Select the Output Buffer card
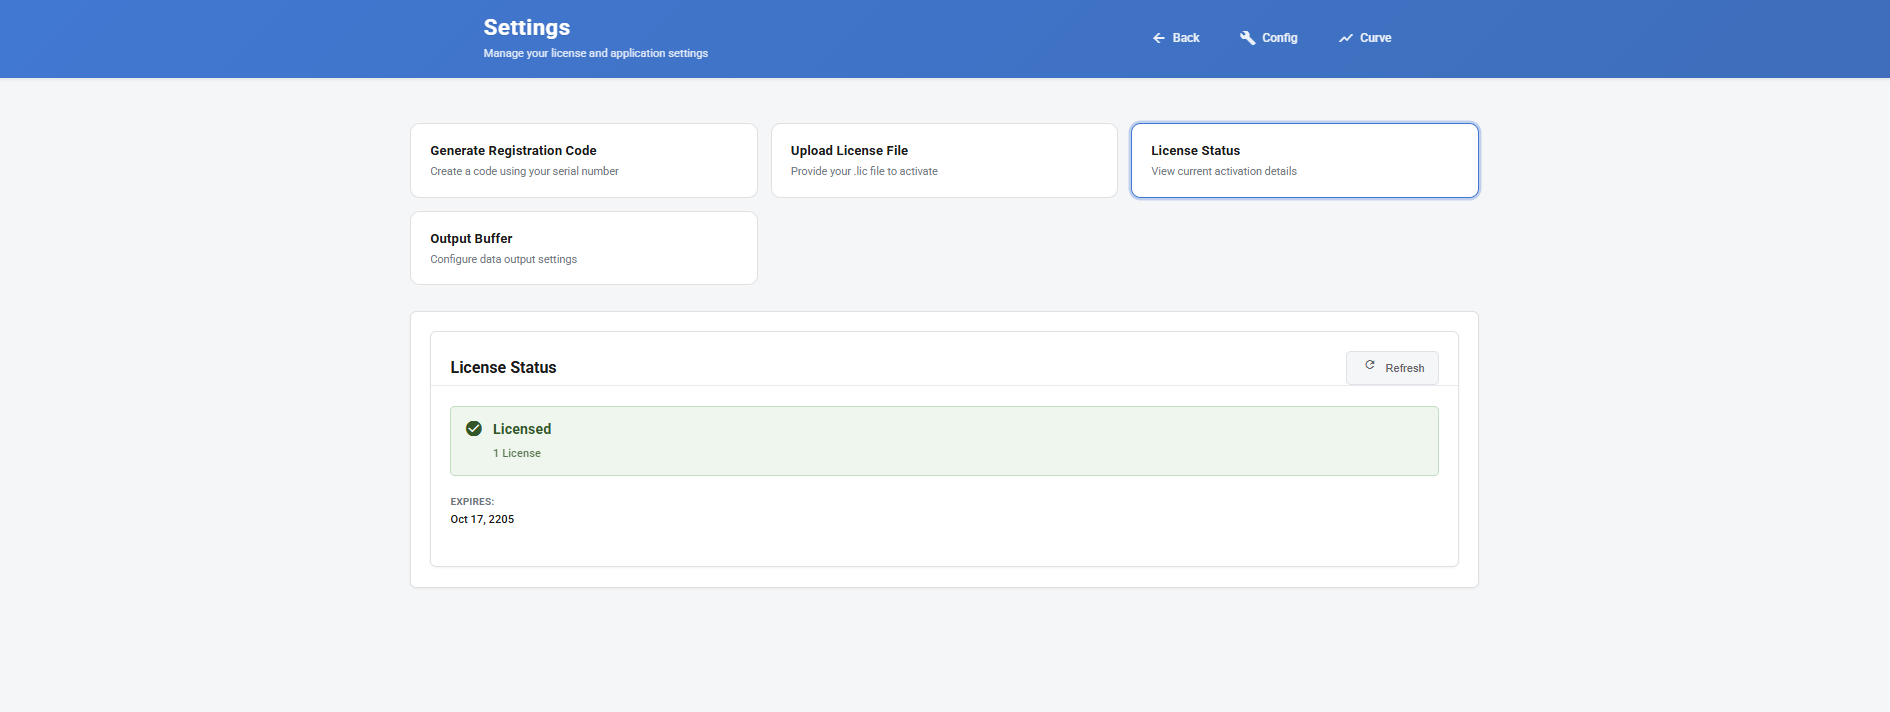1890x712 pixels. coord(584,248)
